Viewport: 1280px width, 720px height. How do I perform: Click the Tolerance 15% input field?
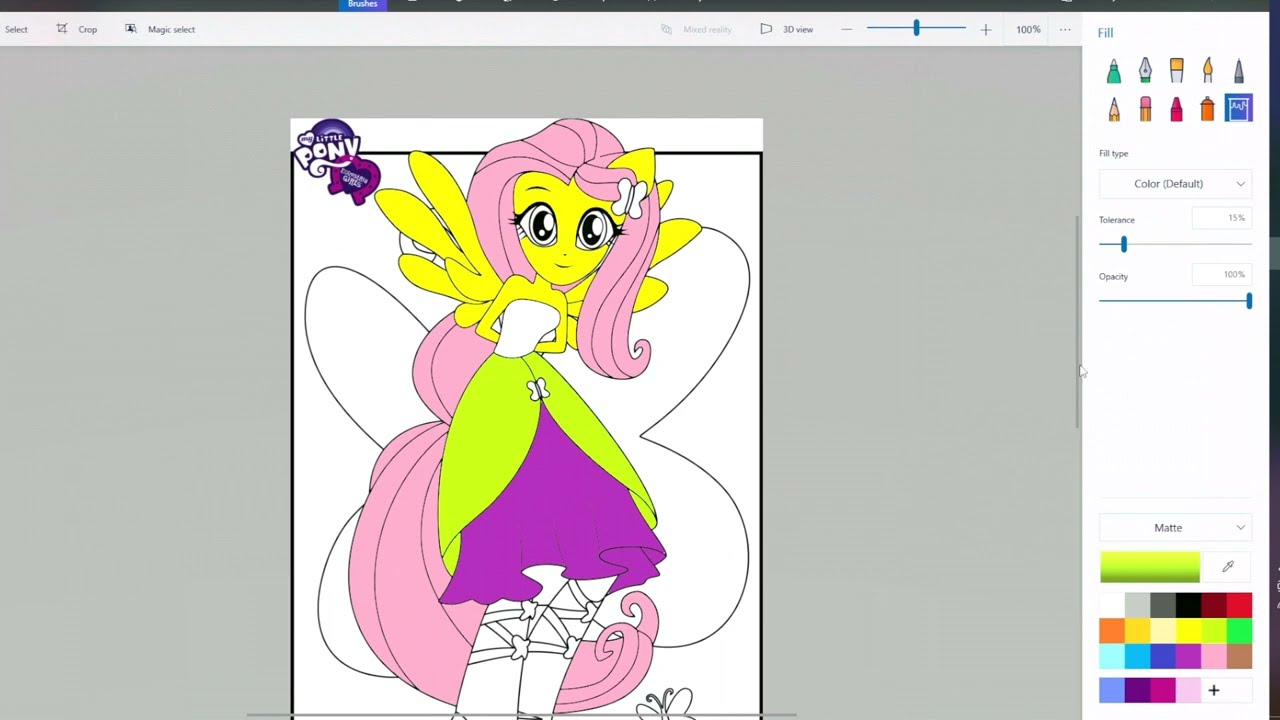1221,218
